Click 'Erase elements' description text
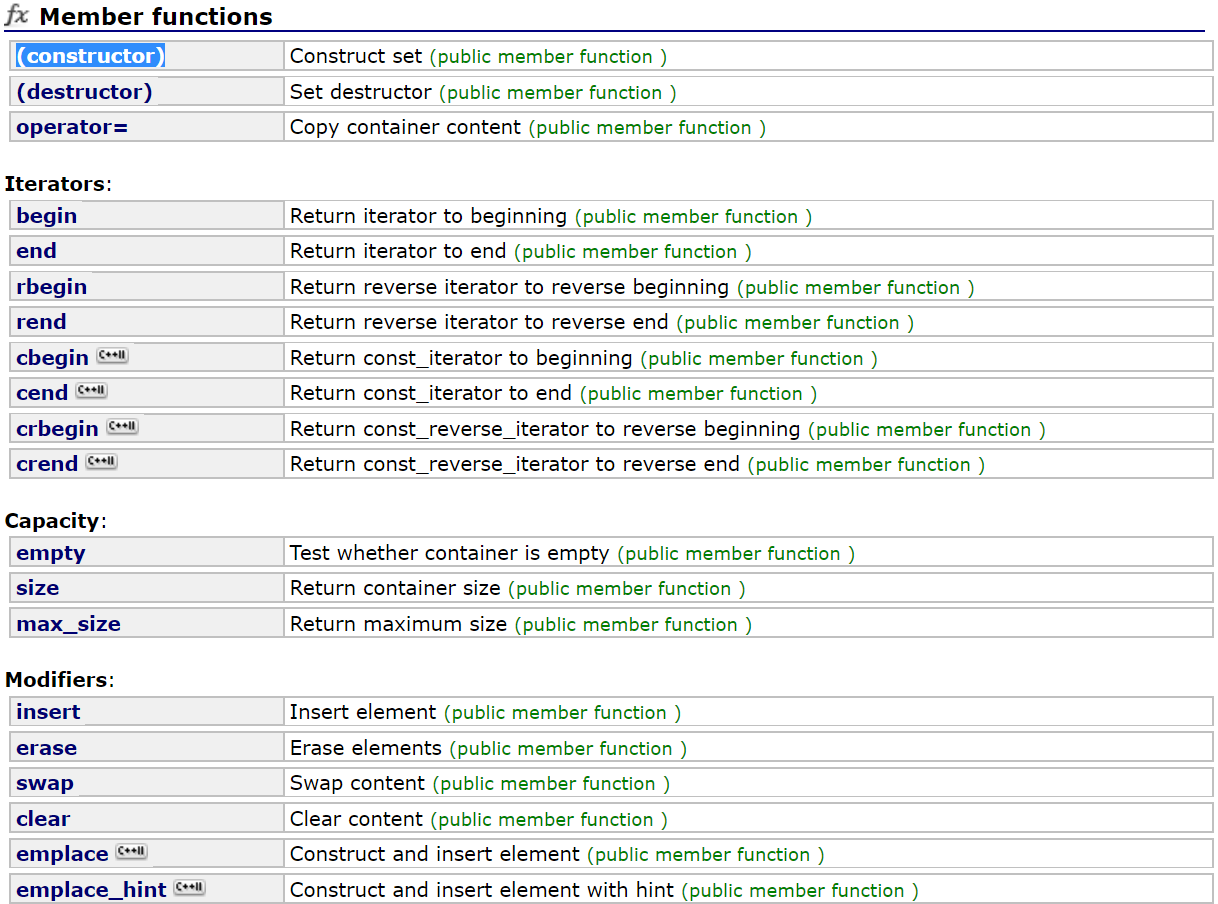 [x=366, y=748]
